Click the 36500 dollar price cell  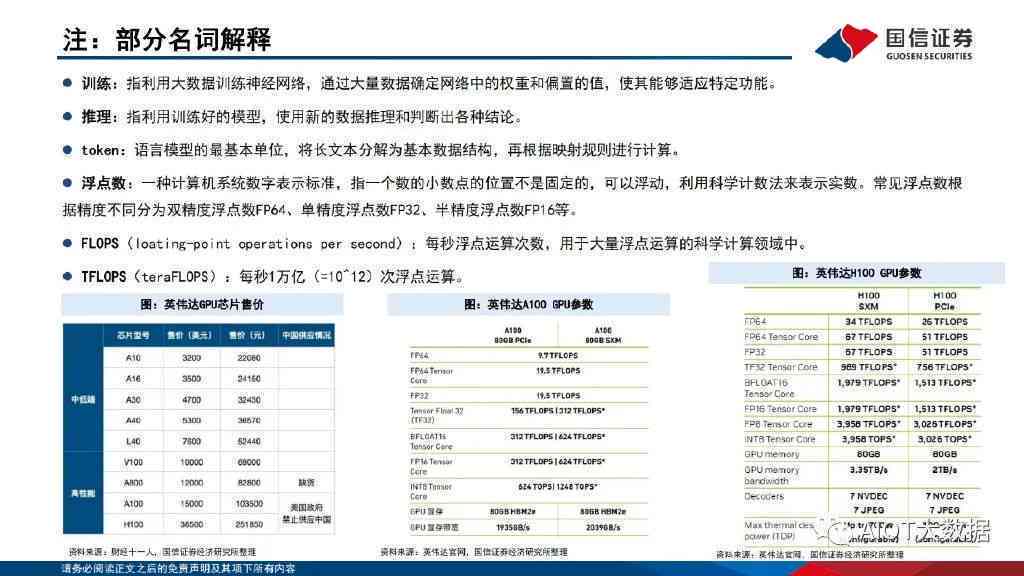(191, 524)
